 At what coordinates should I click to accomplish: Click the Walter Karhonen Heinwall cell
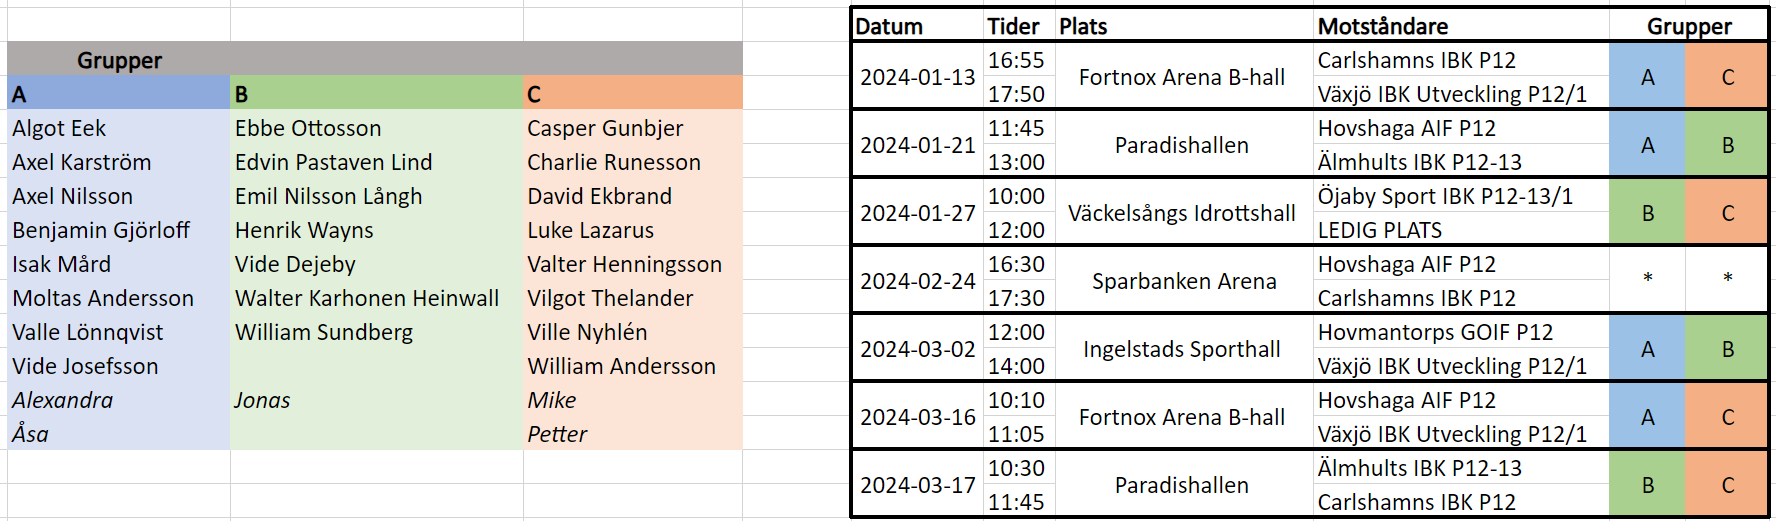click(367, 298)
